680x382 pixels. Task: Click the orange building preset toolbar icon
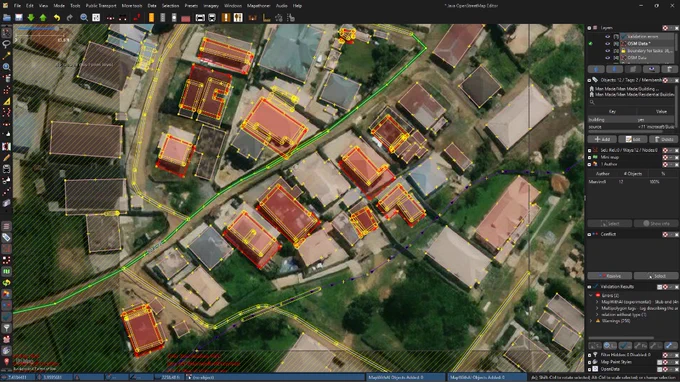(x=151, y=18)
